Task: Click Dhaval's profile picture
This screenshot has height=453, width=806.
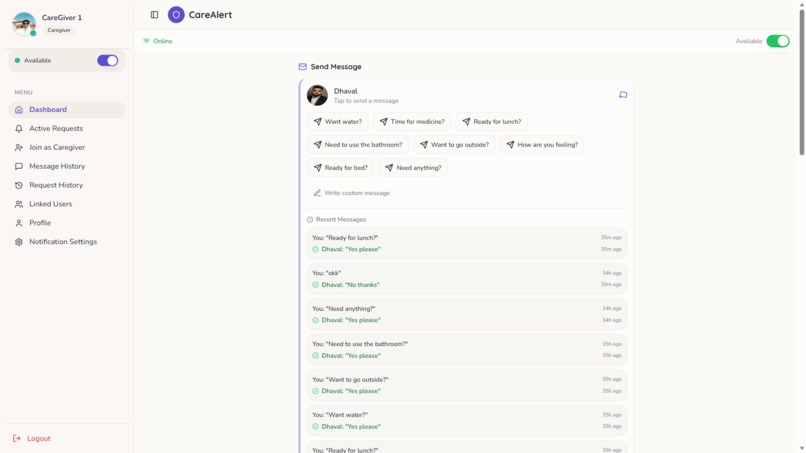Action: click(x=317, y=95)
